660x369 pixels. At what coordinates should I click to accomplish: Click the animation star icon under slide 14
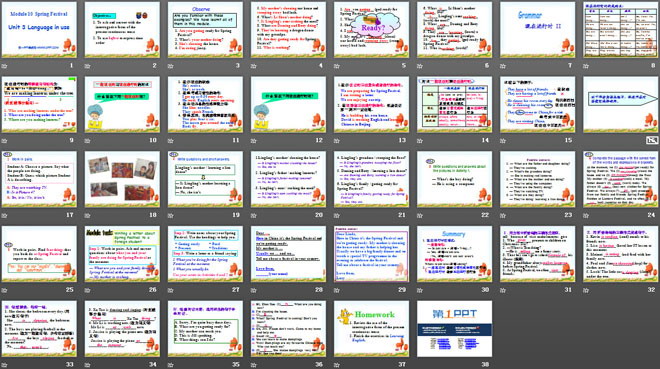tap(420, 141)
